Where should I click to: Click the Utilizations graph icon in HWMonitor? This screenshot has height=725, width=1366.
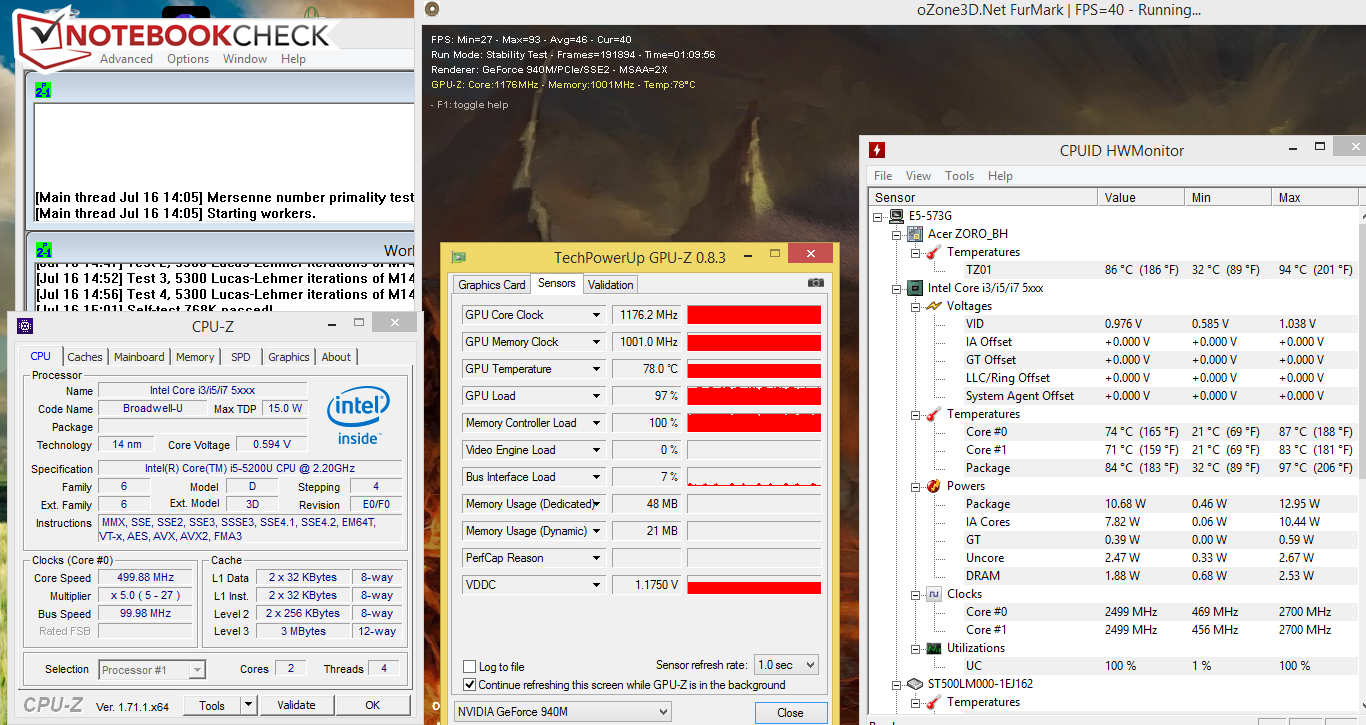[x=933, y=648]
